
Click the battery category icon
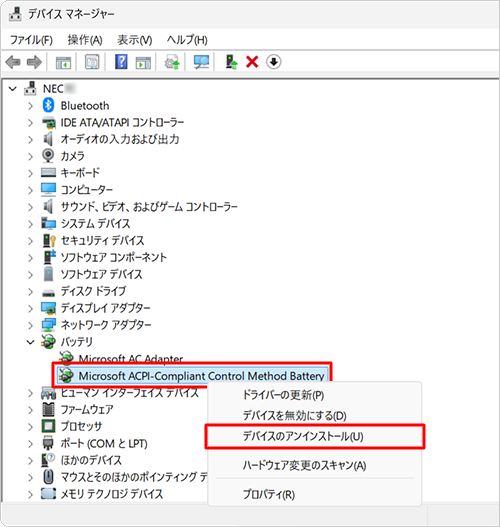pyautogui.click(x=48, y=341)
